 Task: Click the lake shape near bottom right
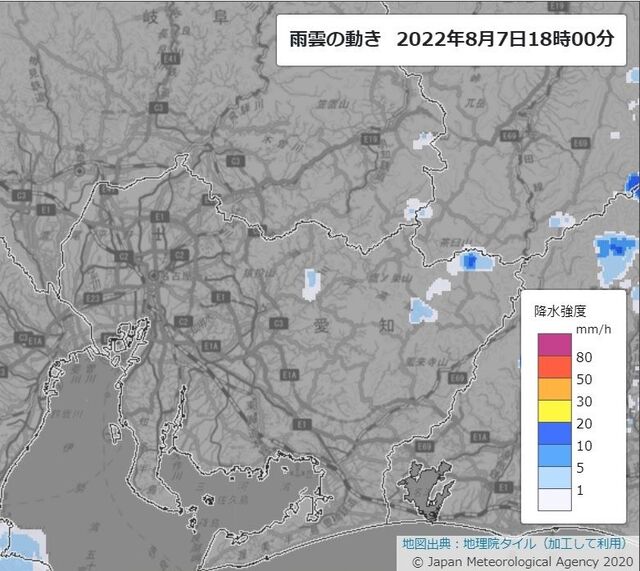pyautogui.click(x=427, y=490)
